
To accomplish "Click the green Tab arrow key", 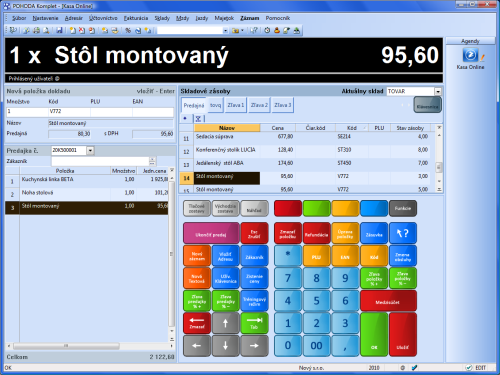I will click(x=254, y=323).
